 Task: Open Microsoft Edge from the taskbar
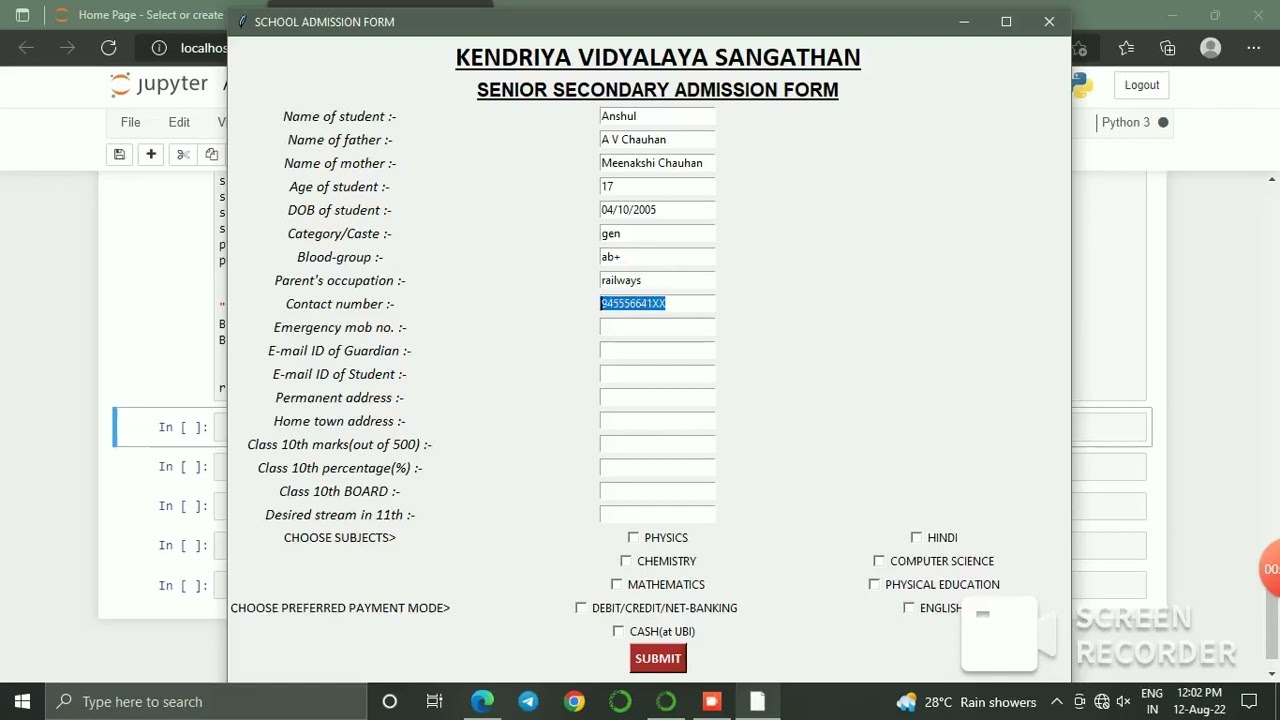coord(482,702)
